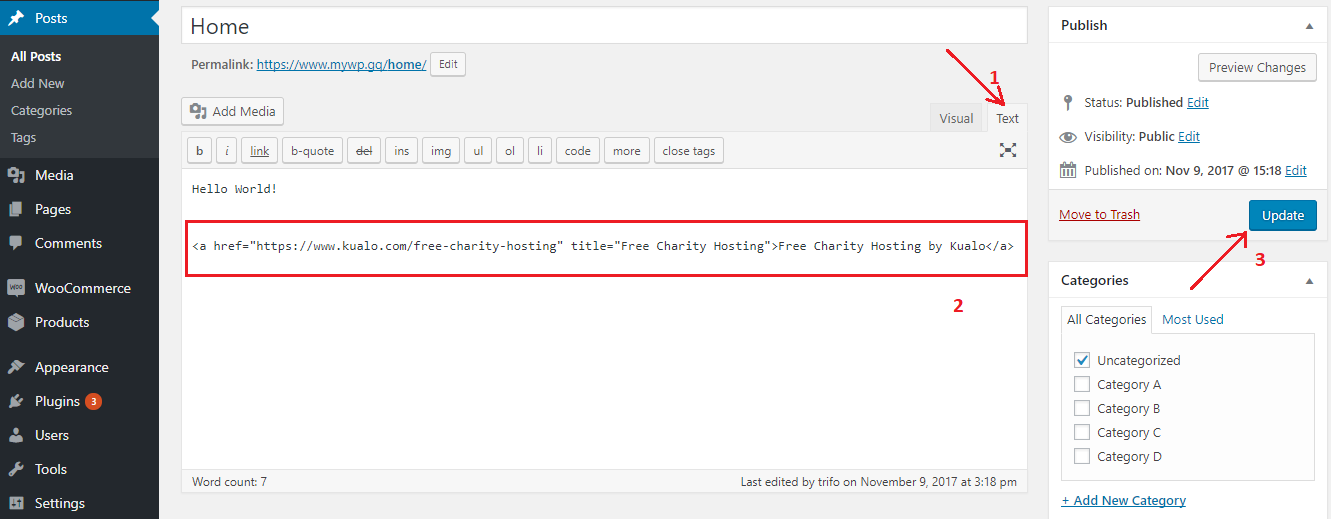
Task: Click the Appearance paintbrush icon
Action: 16,367
